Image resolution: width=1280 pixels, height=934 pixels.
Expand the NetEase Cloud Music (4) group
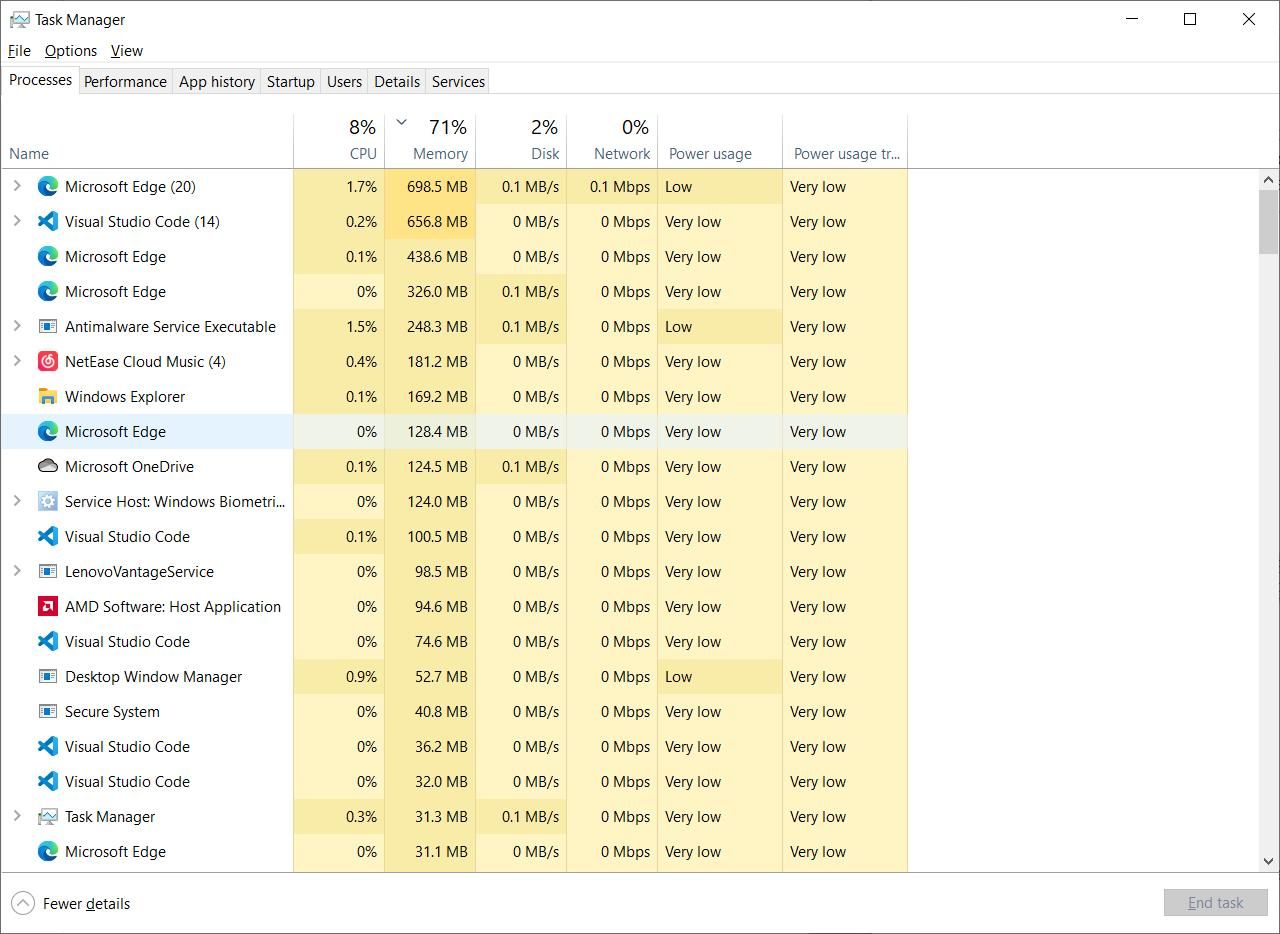coord(17,361)
